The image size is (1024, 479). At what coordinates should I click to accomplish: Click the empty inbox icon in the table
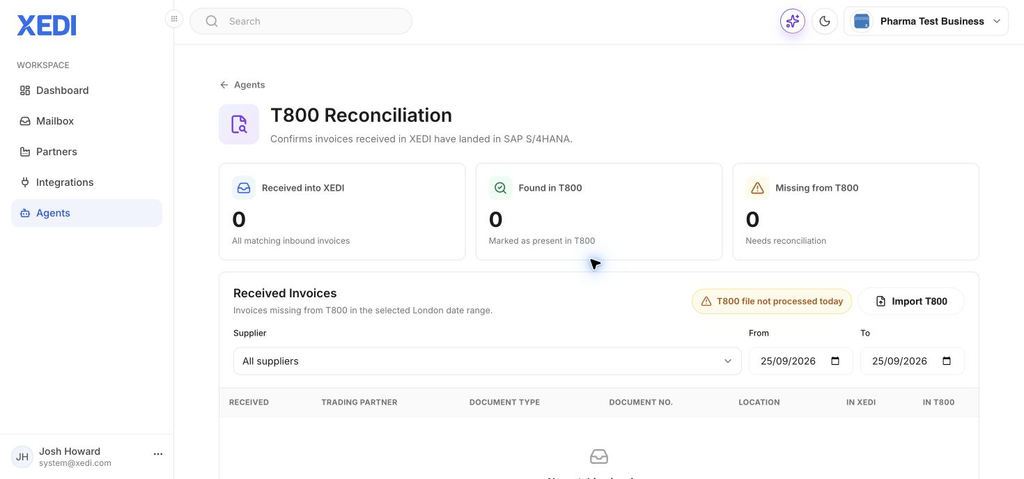pos(599,456)
